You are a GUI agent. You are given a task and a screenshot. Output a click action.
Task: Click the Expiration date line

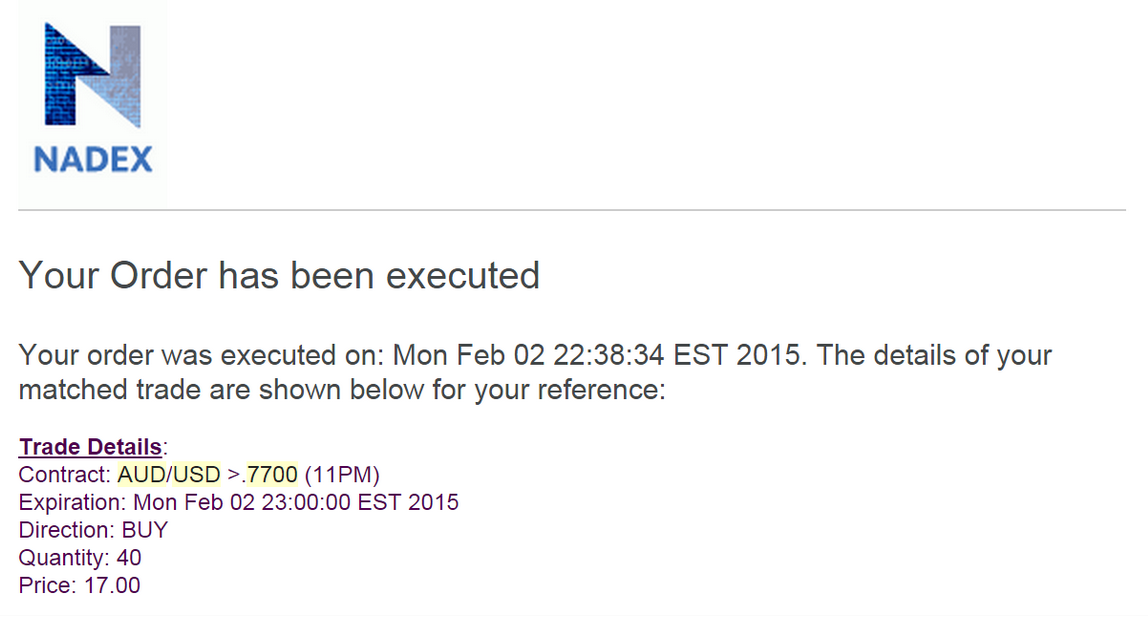(x=239, y=502)
